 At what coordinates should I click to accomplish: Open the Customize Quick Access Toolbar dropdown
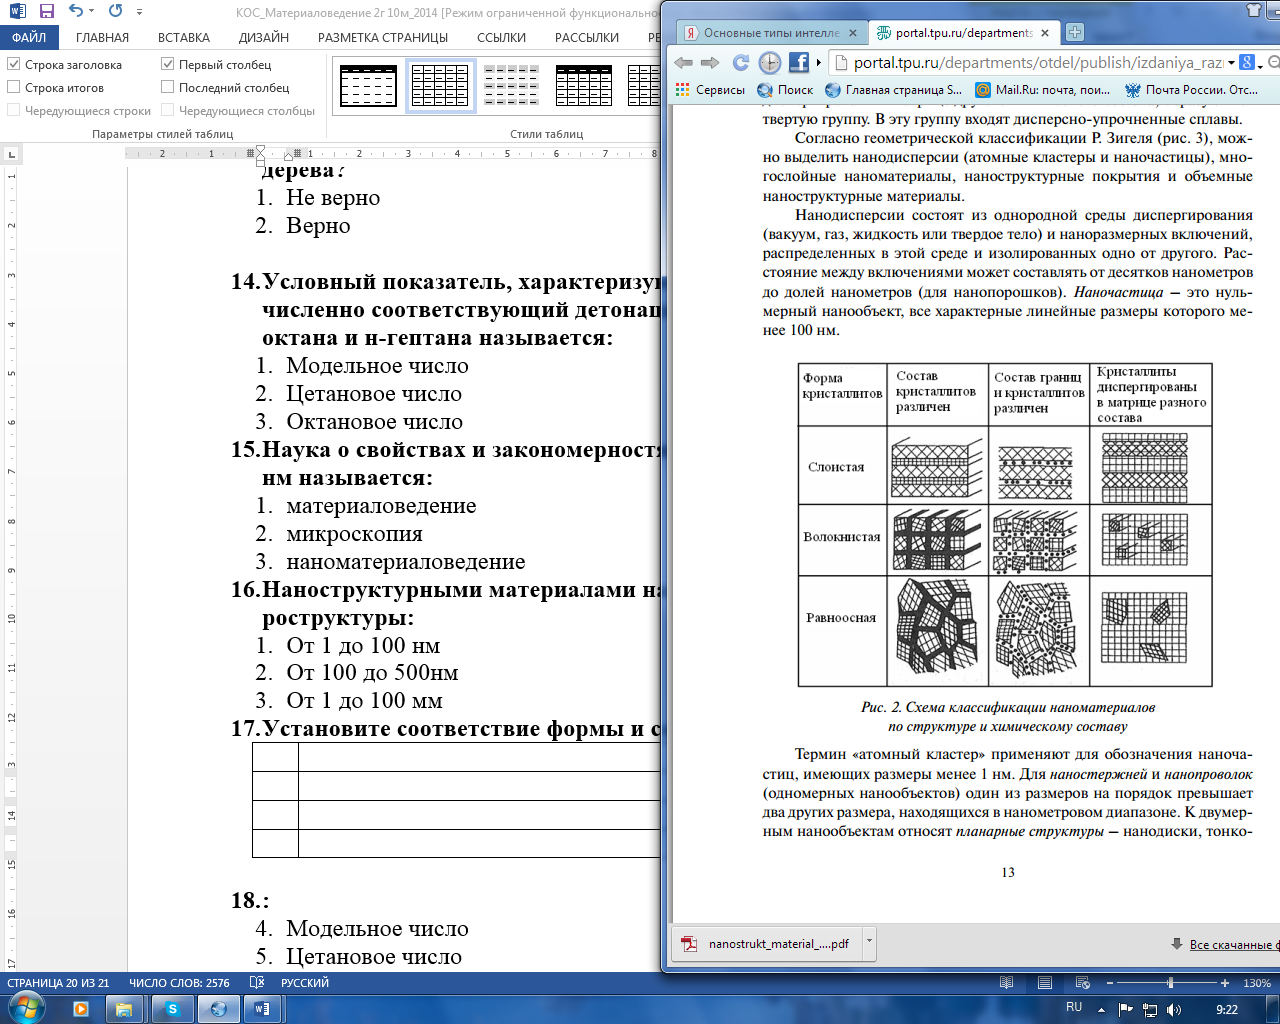[x=139, y=12]
